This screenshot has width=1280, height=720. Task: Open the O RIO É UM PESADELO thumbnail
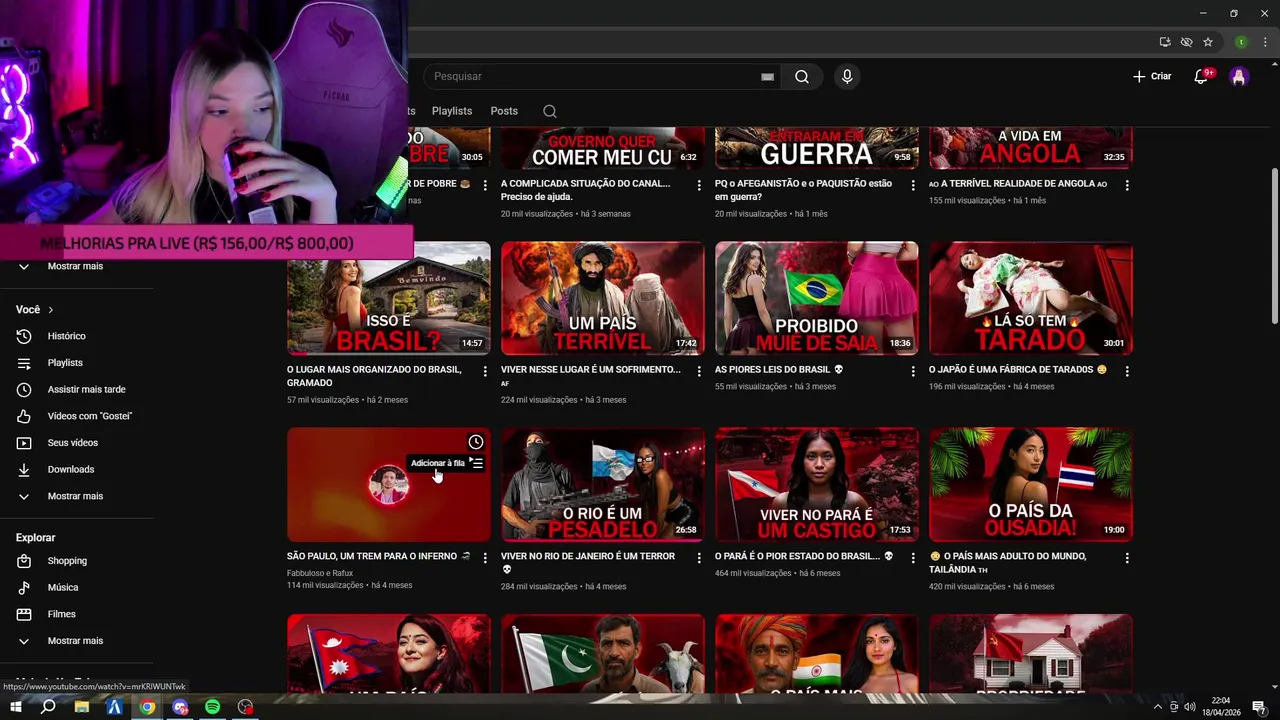603,484
